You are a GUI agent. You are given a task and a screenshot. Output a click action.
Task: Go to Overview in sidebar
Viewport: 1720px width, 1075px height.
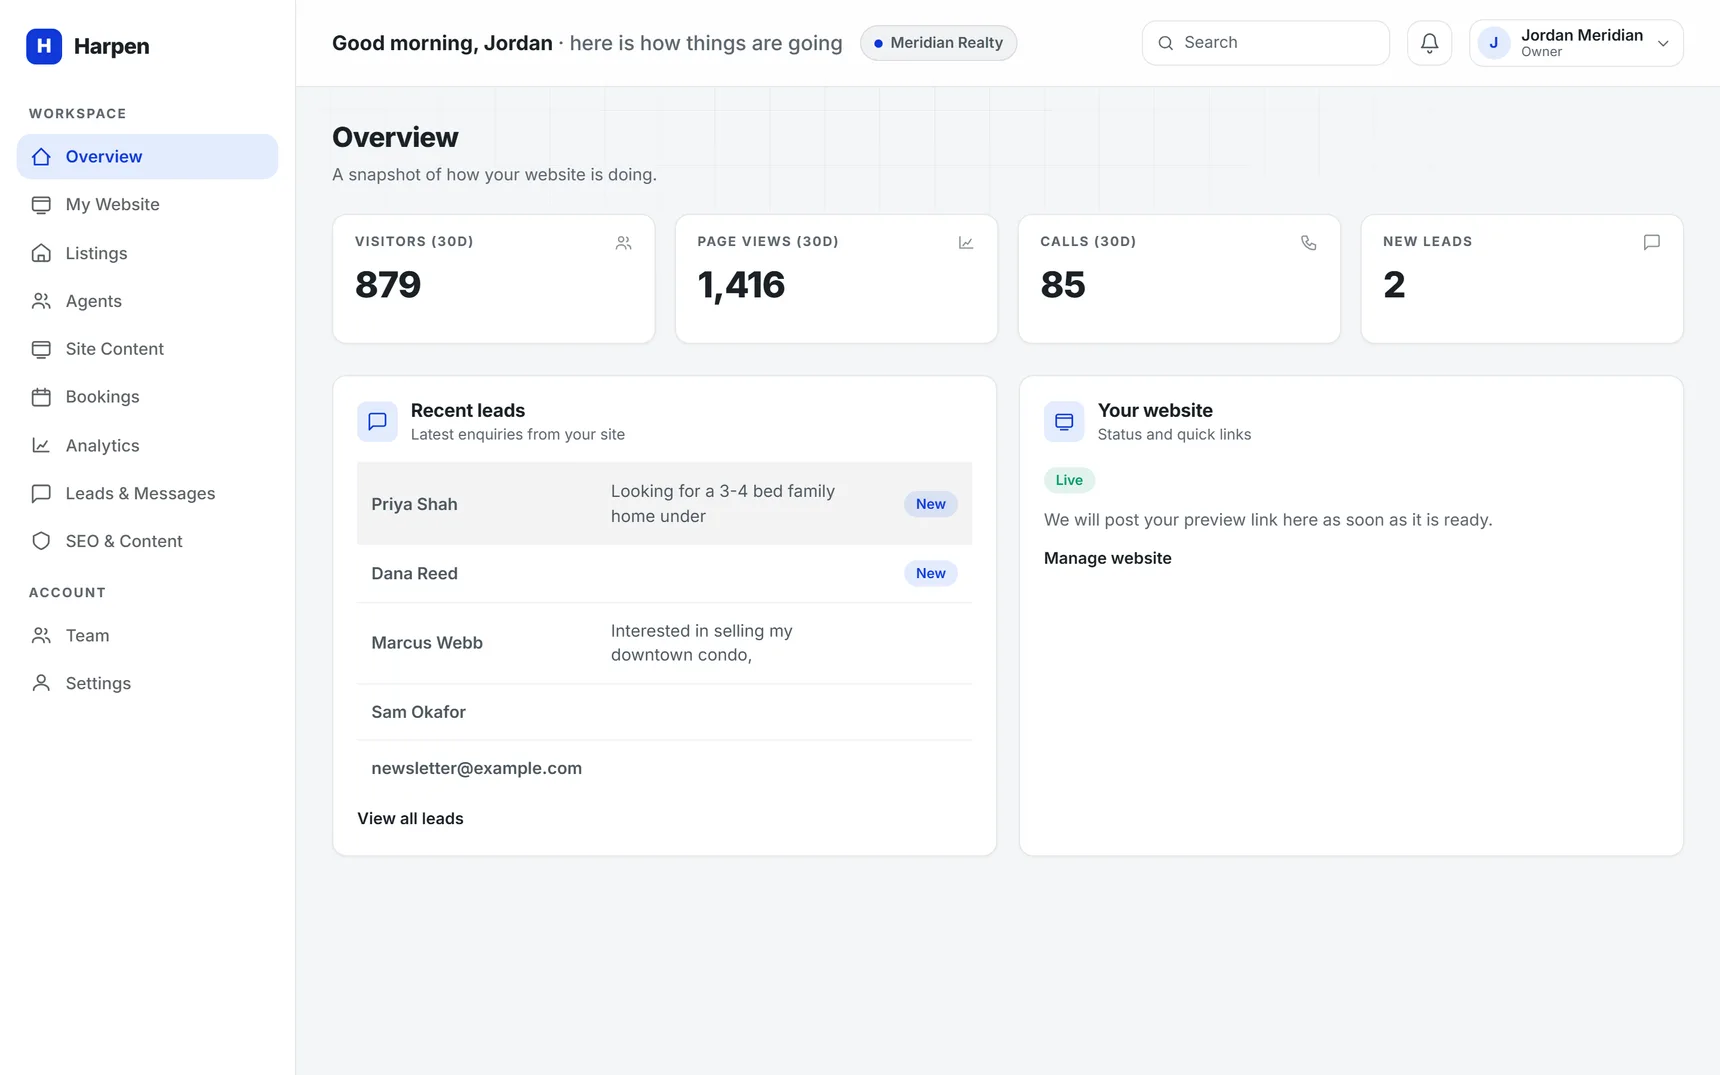[147, 157]
